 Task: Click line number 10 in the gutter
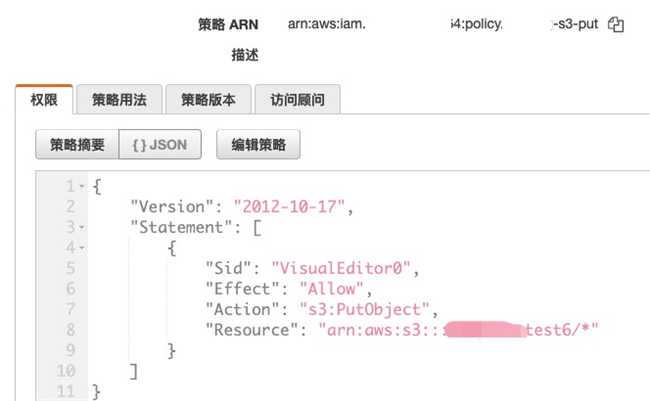(66, 371)
